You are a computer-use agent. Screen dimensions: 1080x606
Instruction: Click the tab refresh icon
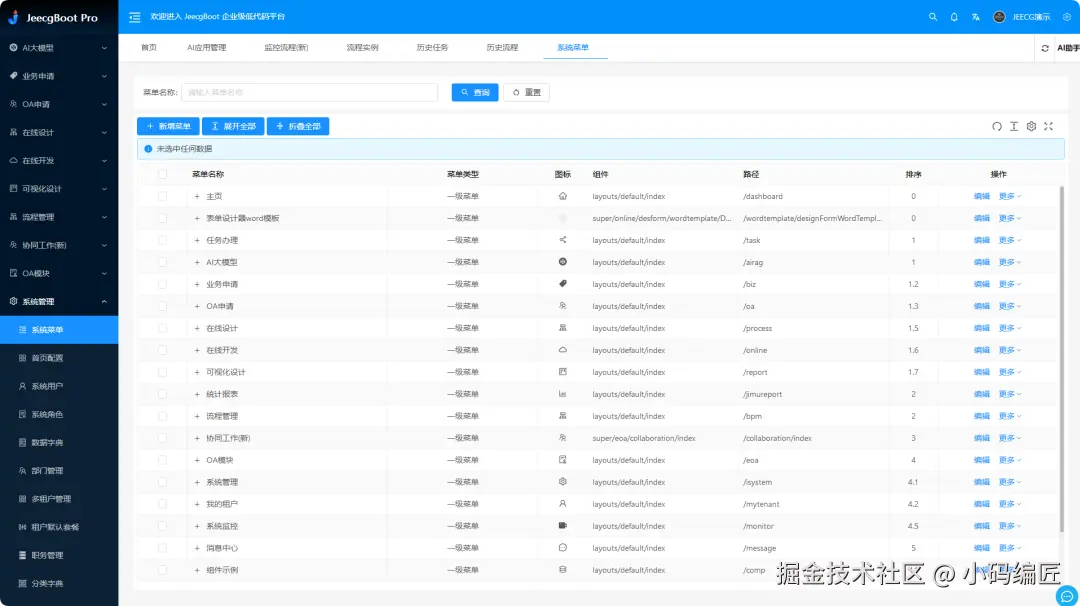1045,48
